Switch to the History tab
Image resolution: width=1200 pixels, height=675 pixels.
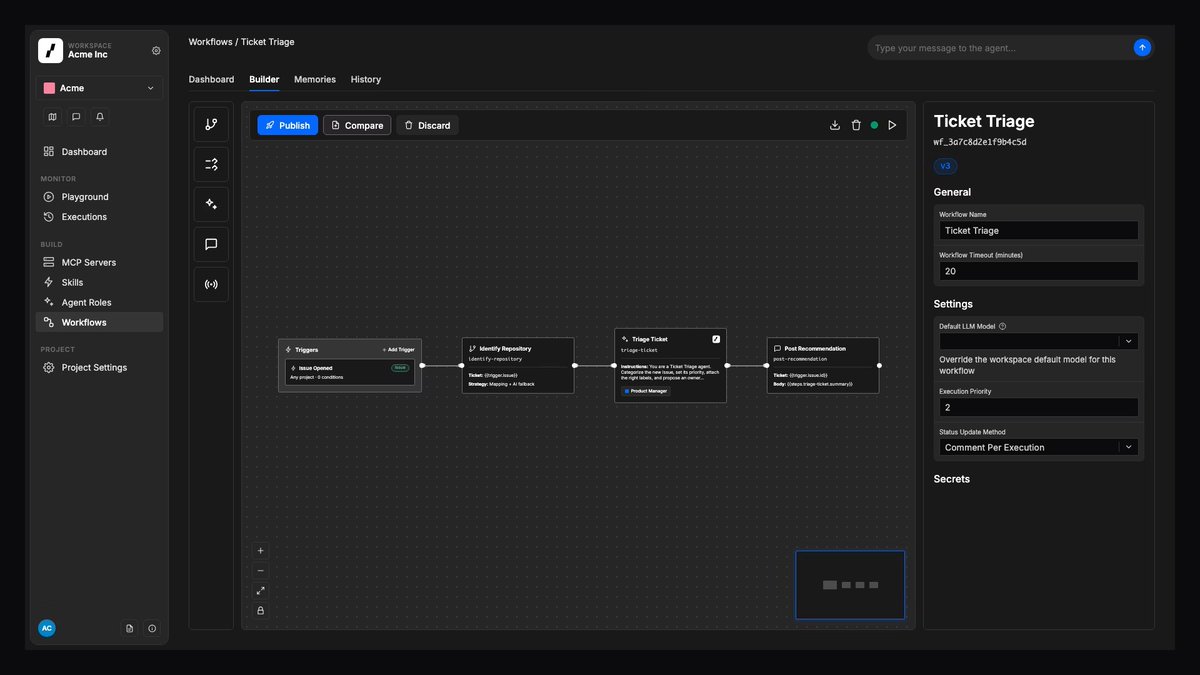(x=366, y=79)
